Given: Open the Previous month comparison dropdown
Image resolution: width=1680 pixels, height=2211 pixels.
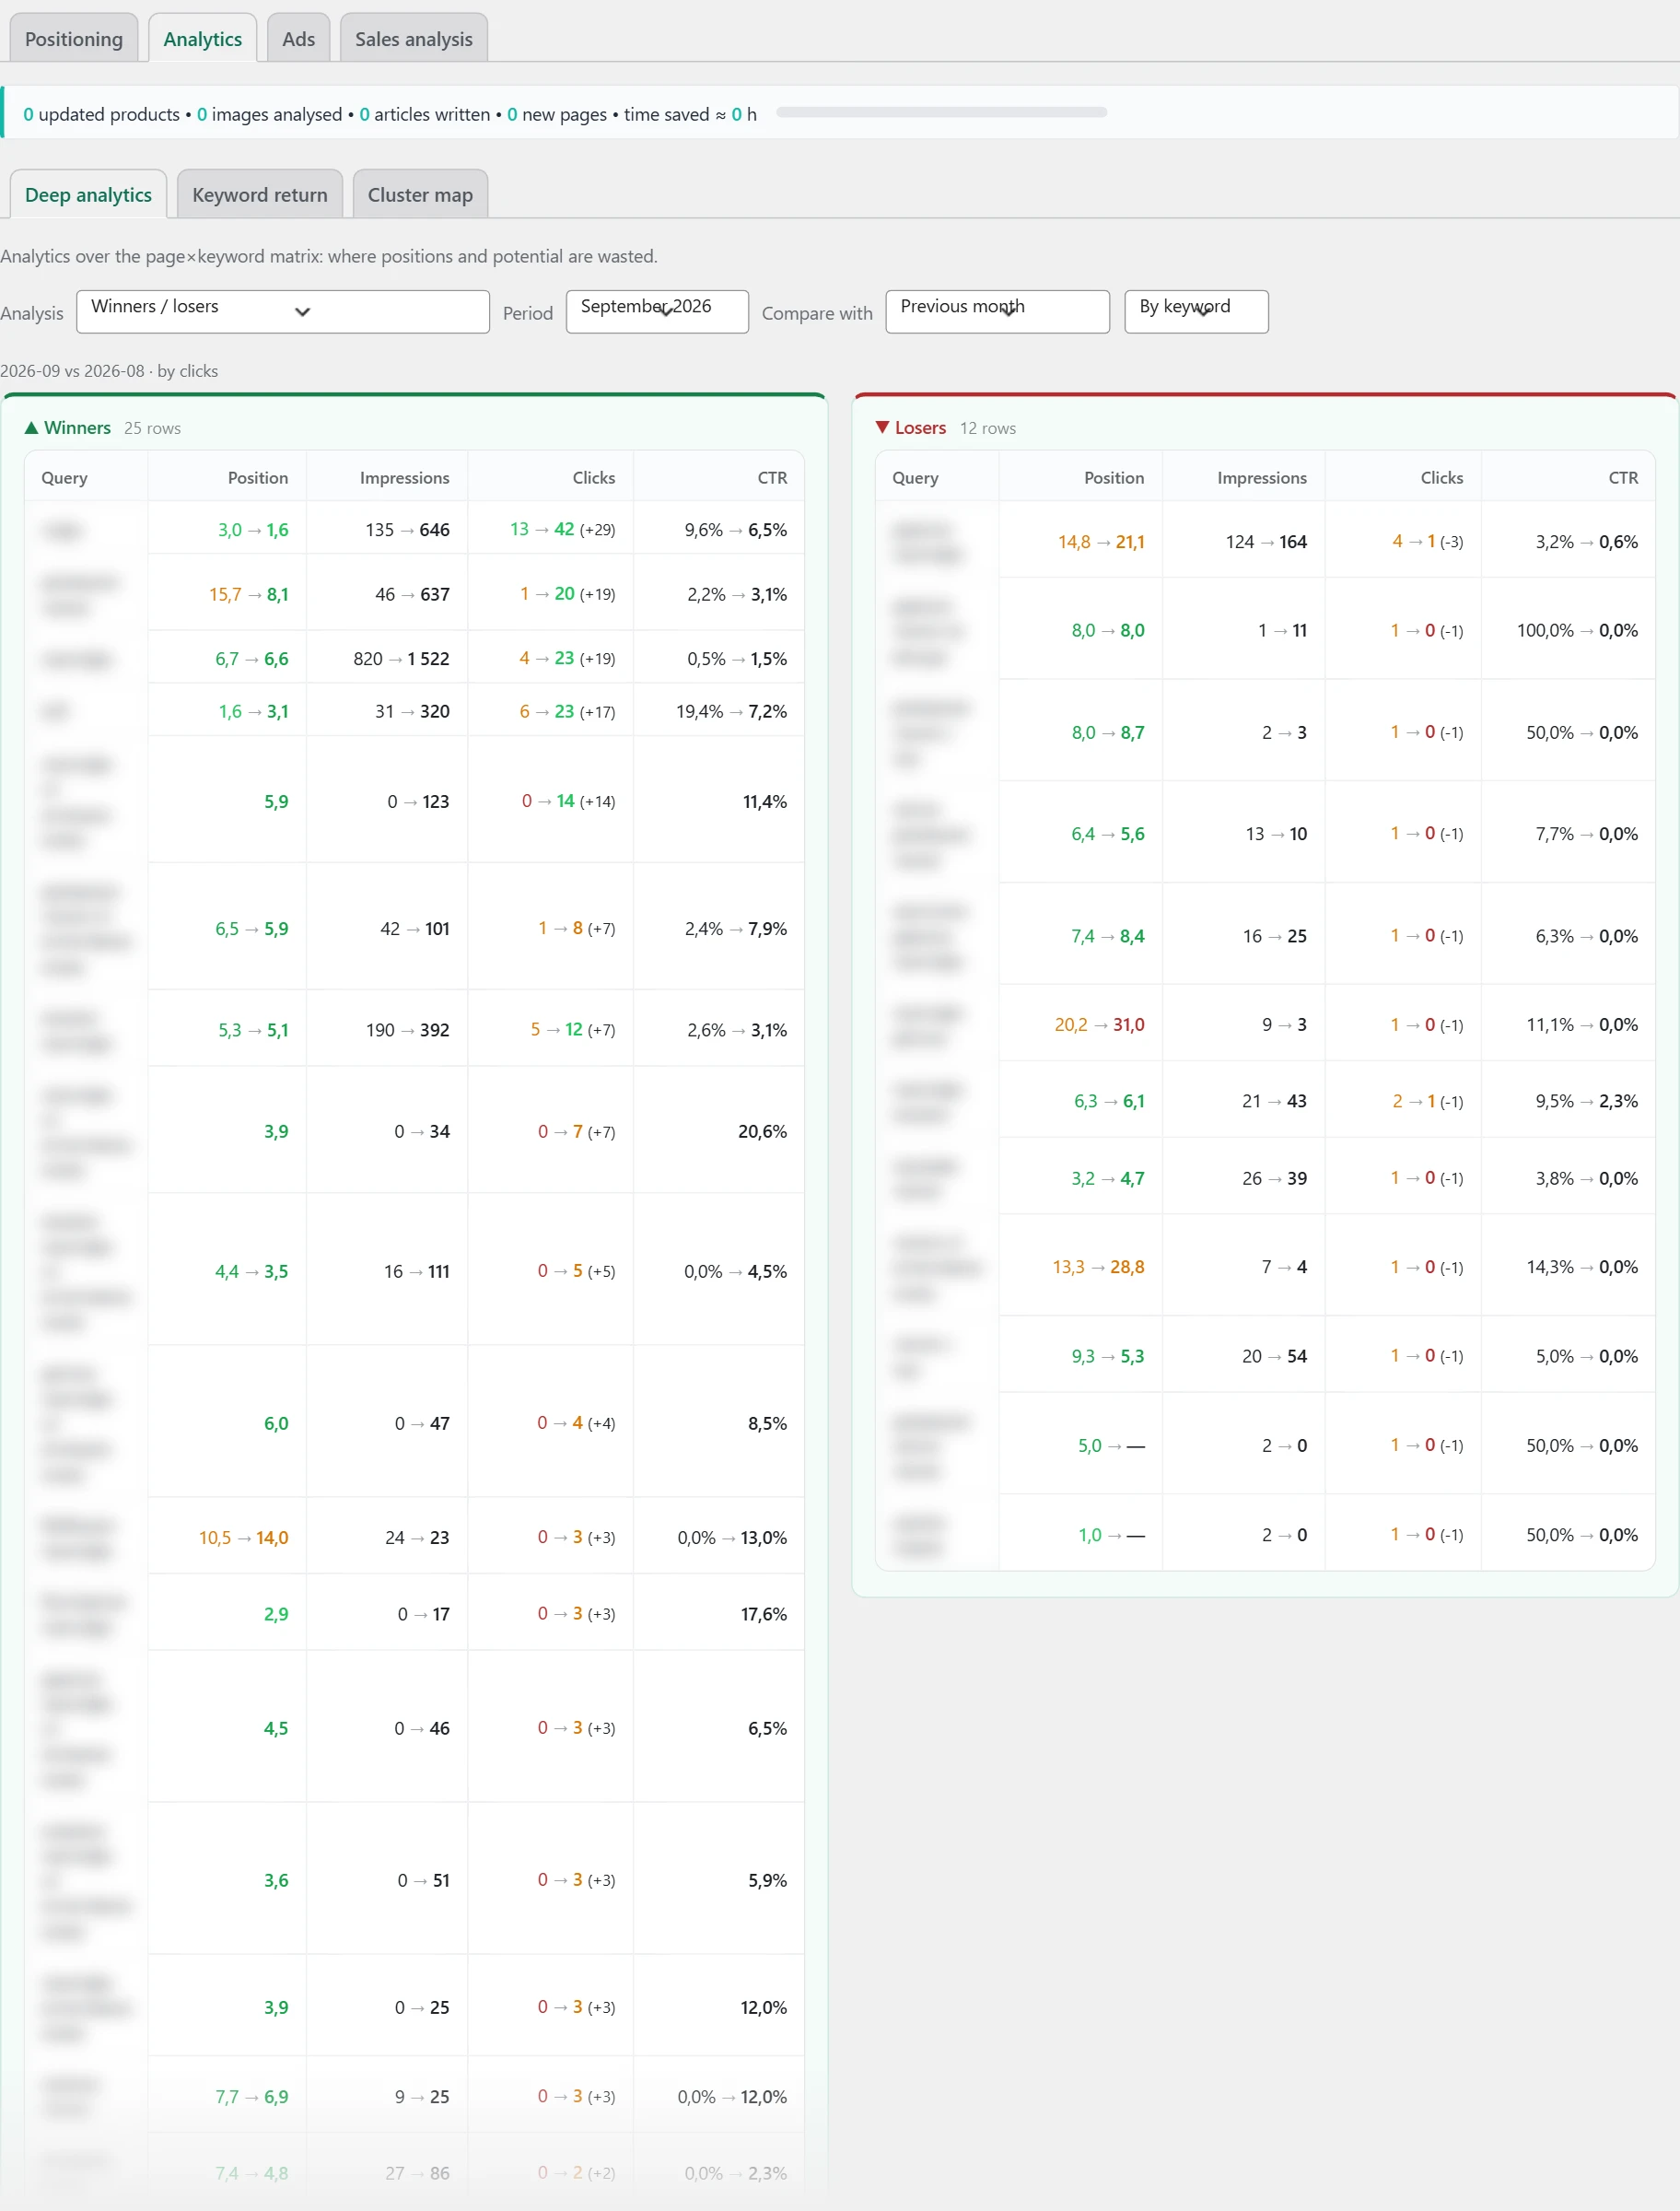Looking at the screenshot, I should [997, 311].
